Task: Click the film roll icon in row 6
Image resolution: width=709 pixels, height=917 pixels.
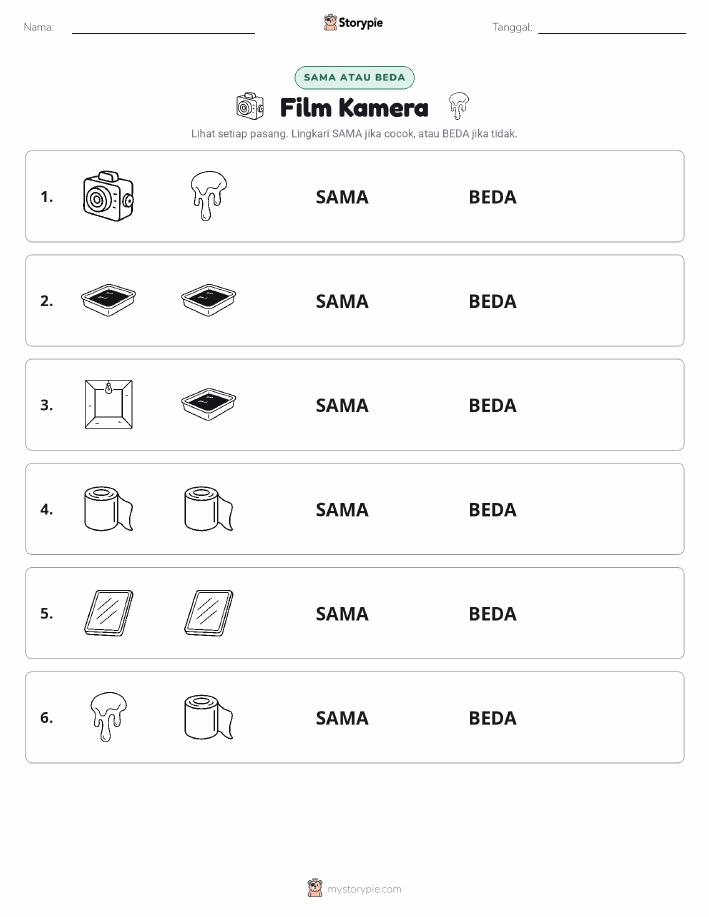Action: point(209,717)
